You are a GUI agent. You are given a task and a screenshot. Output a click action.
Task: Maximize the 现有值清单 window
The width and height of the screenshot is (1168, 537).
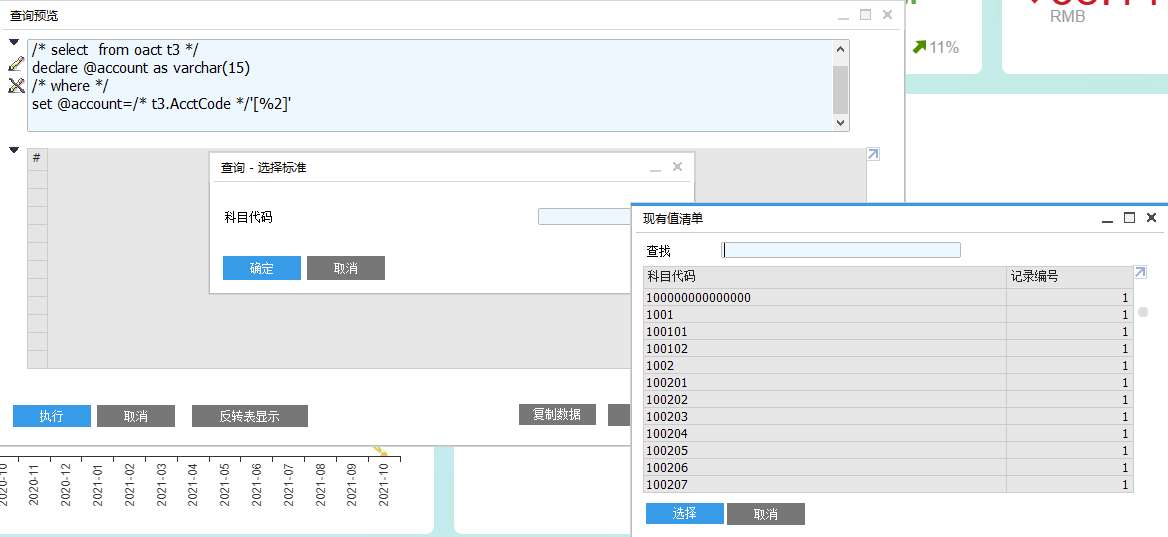(1129, 218)
